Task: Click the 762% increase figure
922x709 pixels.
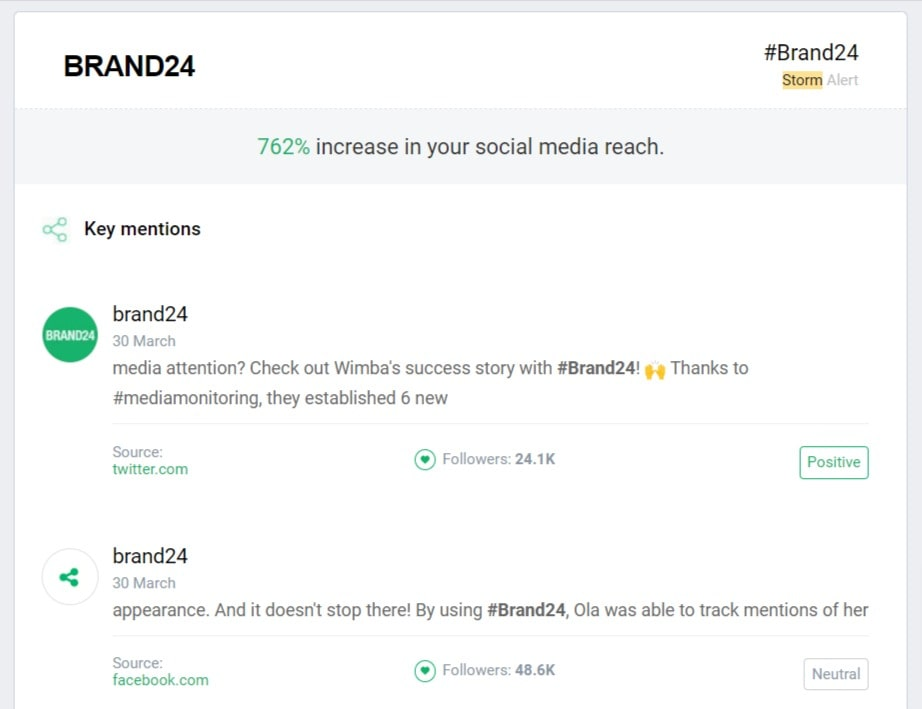Action: (x=283, y=146)
